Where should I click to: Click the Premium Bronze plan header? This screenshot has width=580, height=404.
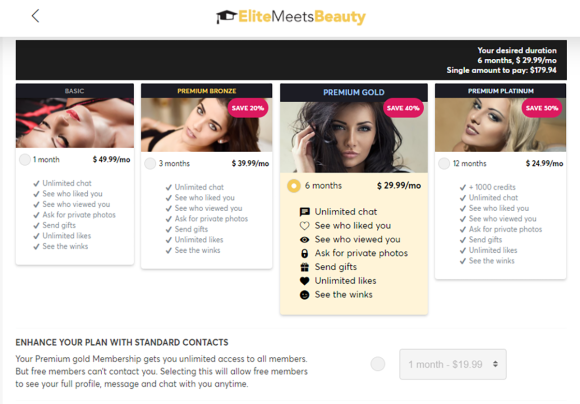(x=206, y=91)
